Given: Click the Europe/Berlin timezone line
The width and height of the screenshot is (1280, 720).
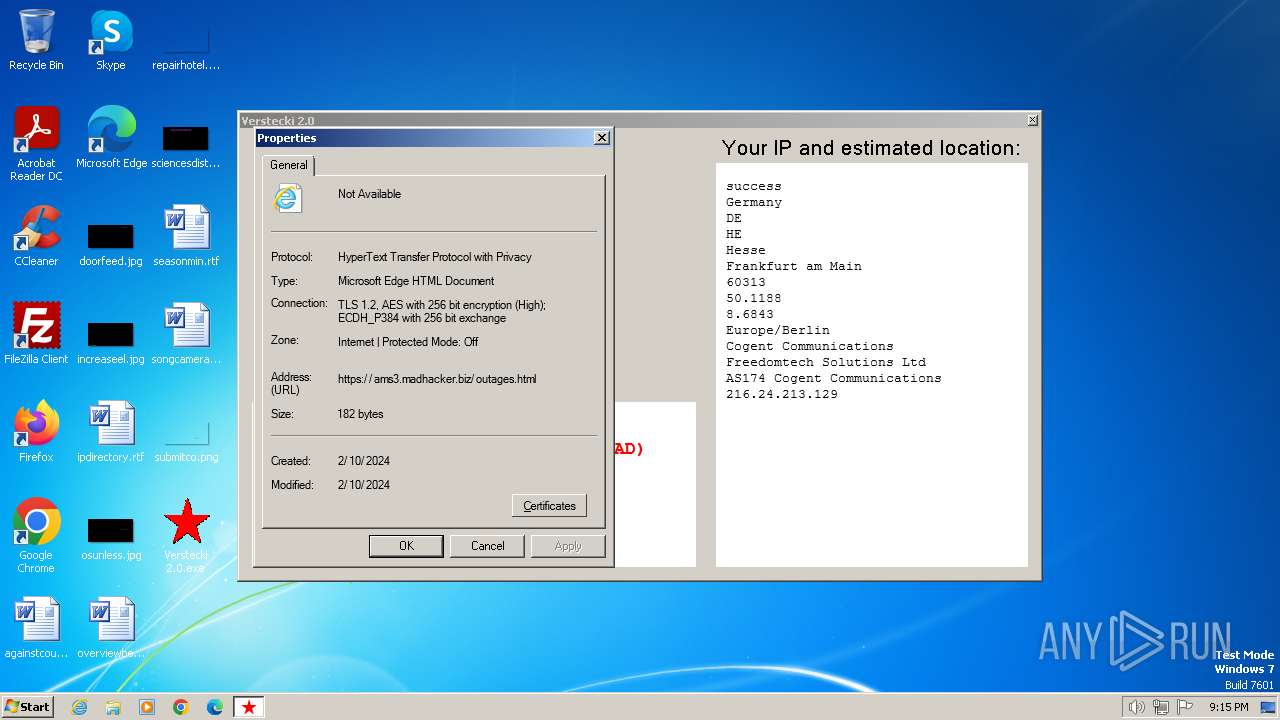Looking at the screenshot, I should pos(778,330).
